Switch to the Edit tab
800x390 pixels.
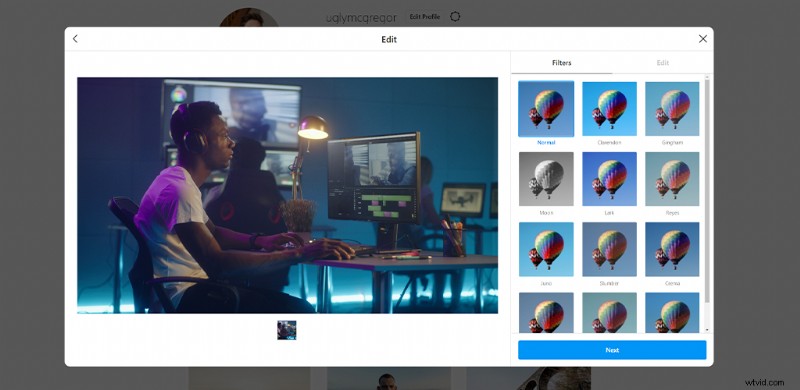point(662,63)
